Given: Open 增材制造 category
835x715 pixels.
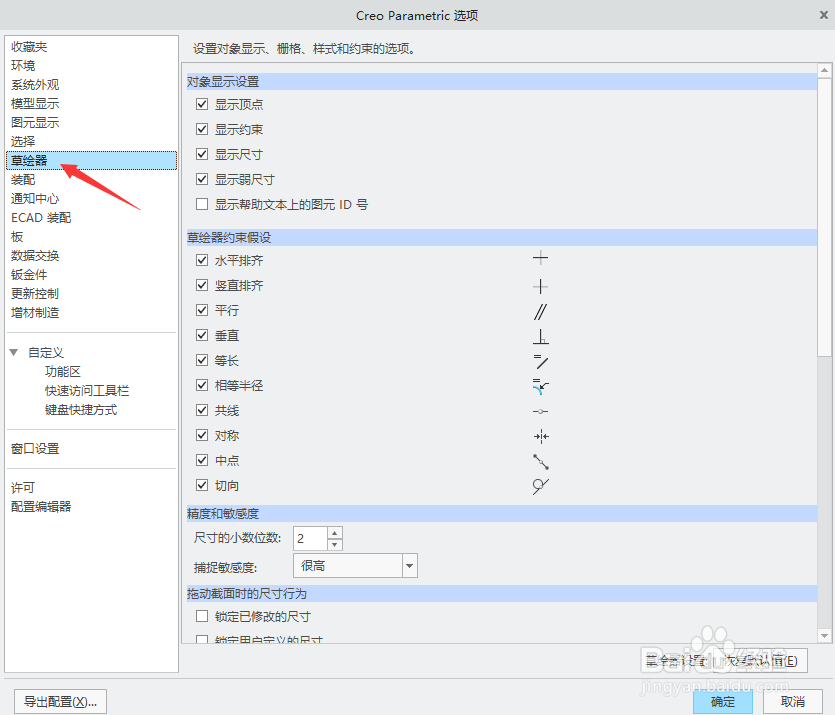Looking at the screenshot, I should click(35, 313).
